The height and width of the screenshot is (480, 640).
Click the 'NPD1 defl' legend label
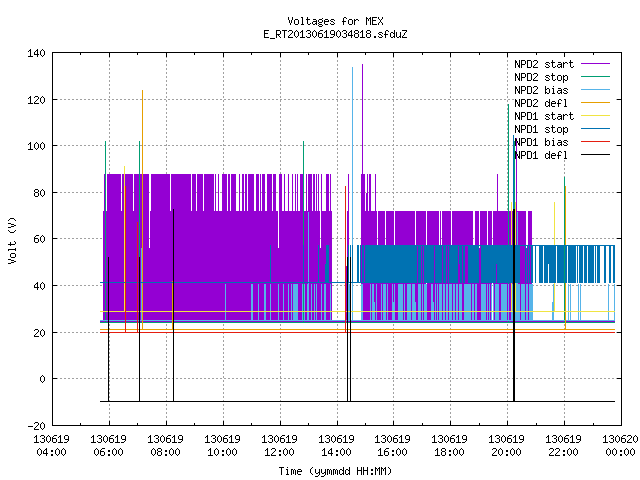click(541, 156)
